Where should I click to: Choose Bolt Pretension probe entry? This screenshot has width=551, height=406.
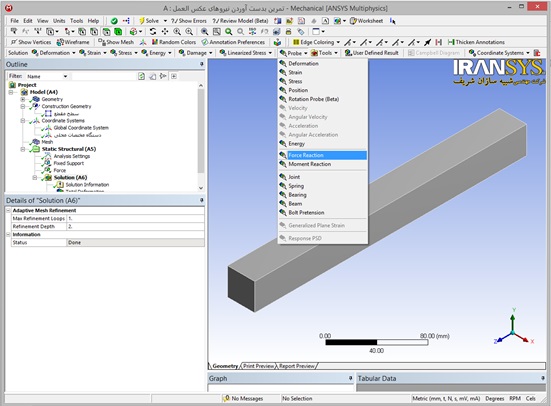(x=323, y=213)
